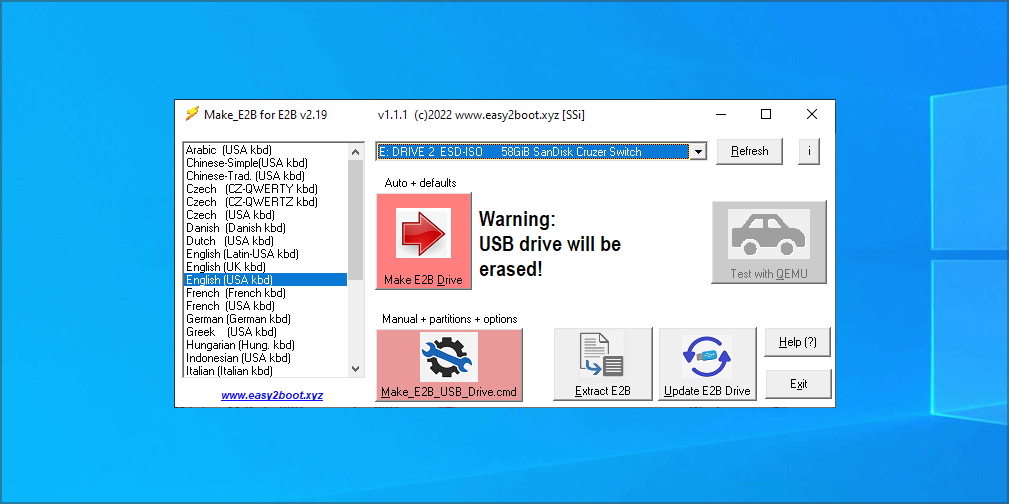Select Arabic (USA kbd) language

[265, 150]
